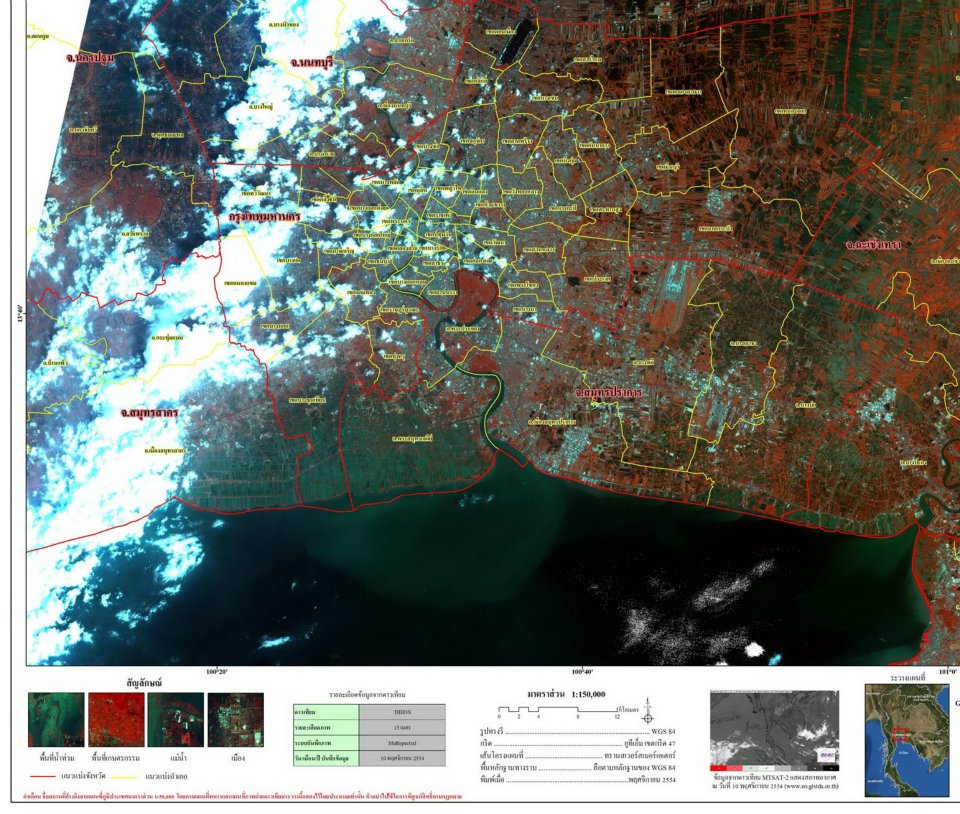Click the legend label แนวแบ่งจังหวัด
Image resolution: width=960 pixels, height=814 pixels.
81,776
